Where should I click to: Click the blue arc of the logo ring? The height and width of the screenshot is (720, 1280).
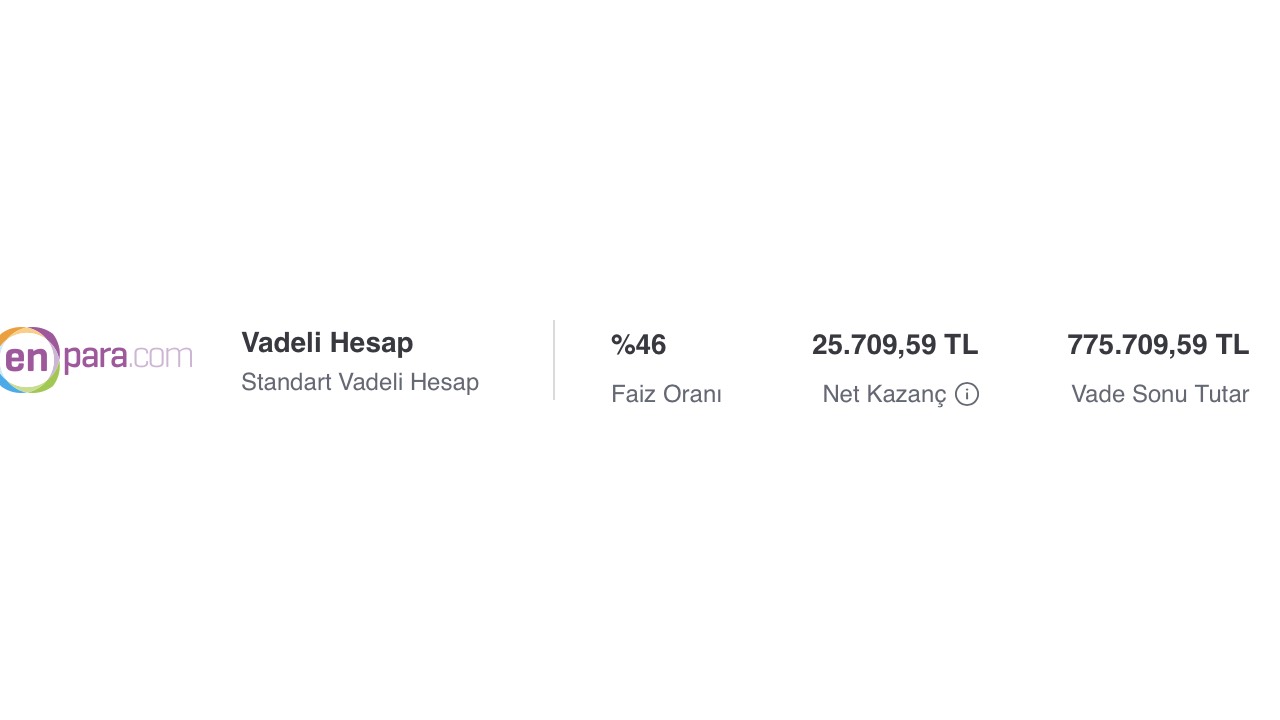[8, 382]
